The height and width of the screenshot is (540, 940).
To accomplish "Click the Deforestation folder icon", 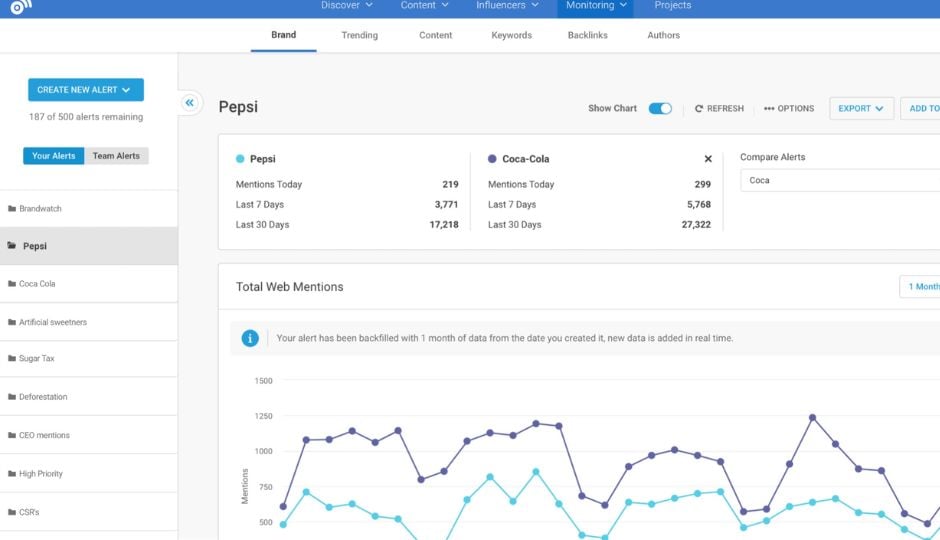I will 12,397.
